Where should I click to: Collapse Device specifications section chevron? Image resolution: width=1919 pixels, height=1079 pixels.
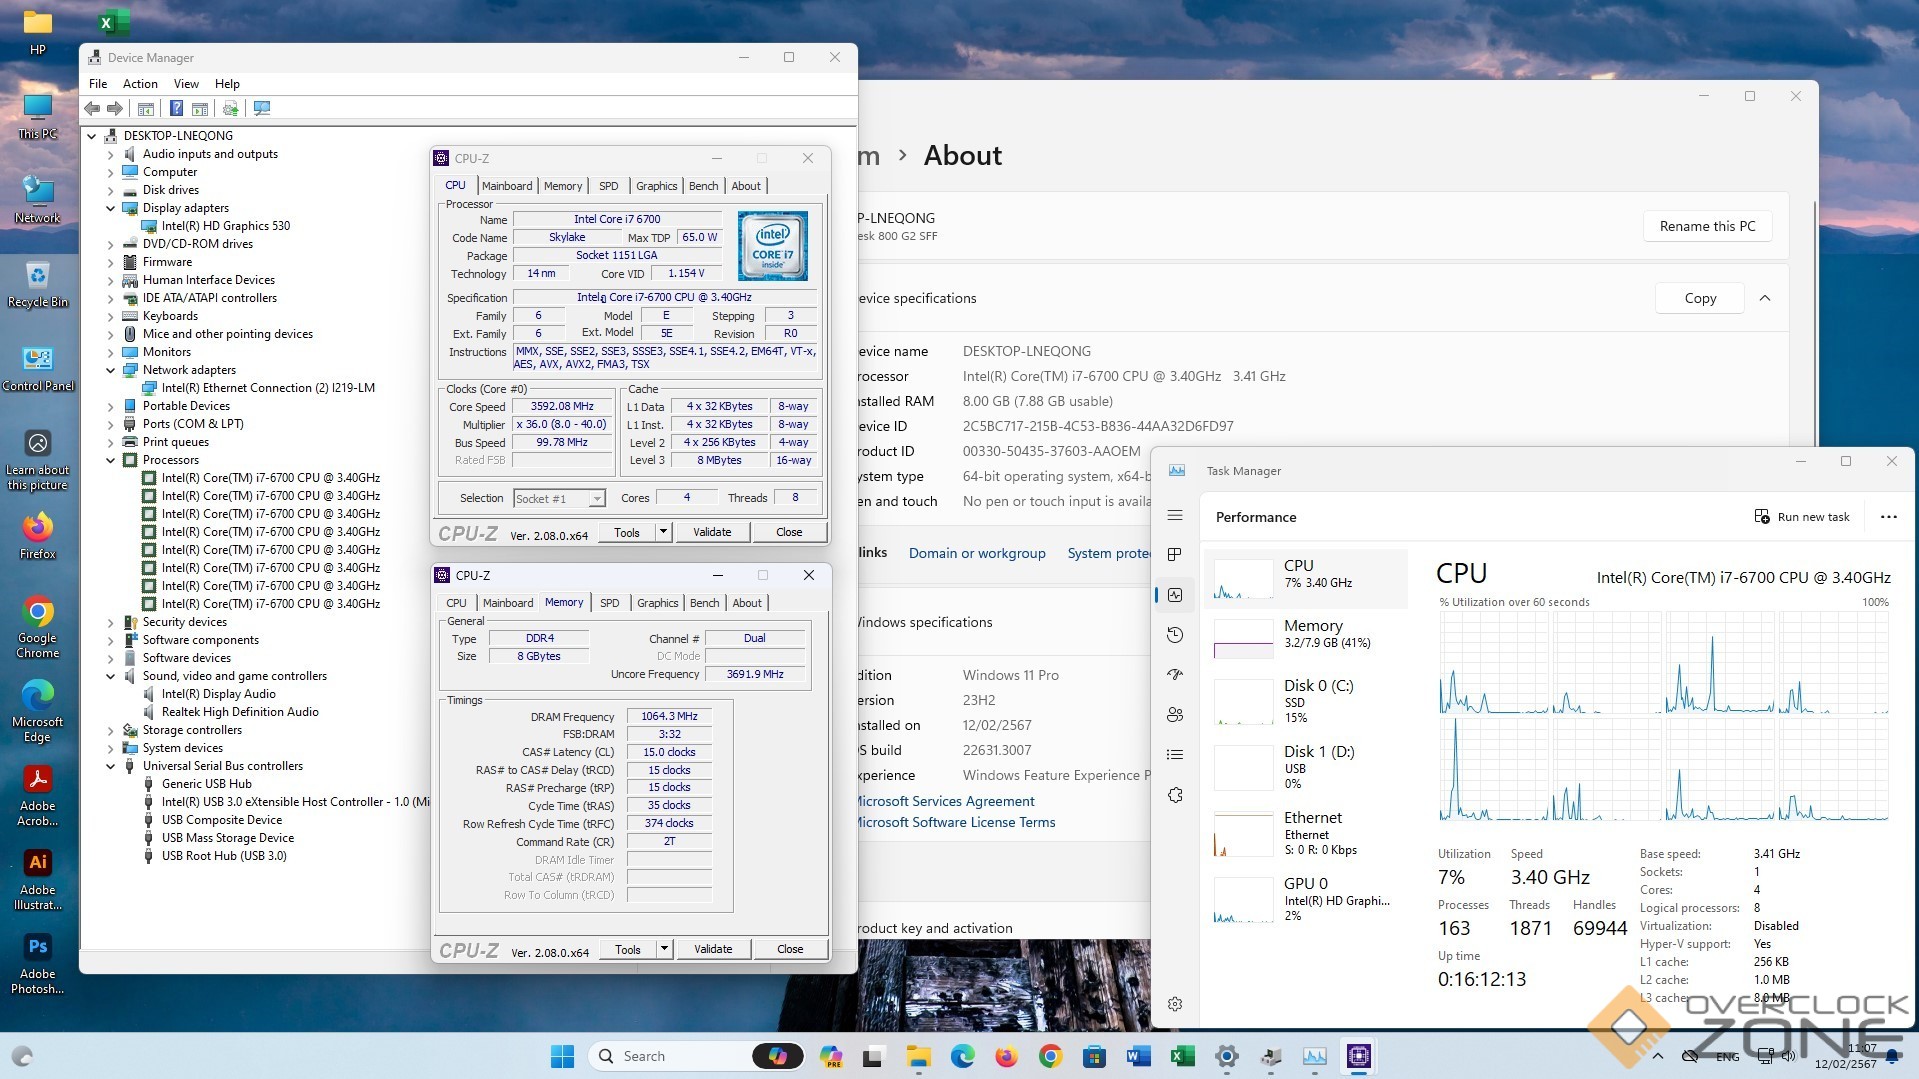(1765, 298)
